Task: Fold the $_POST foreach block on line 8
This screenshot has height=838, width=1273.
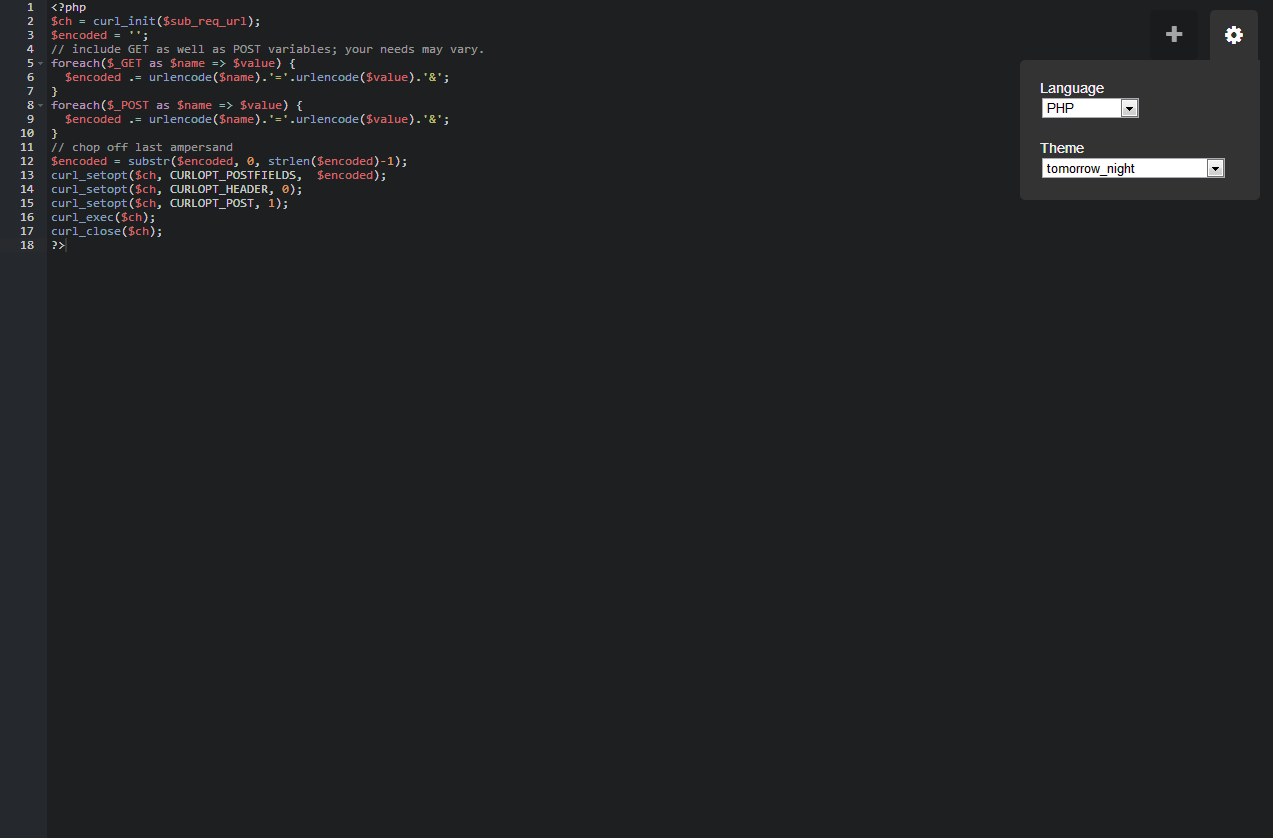Action: point(41,105)
